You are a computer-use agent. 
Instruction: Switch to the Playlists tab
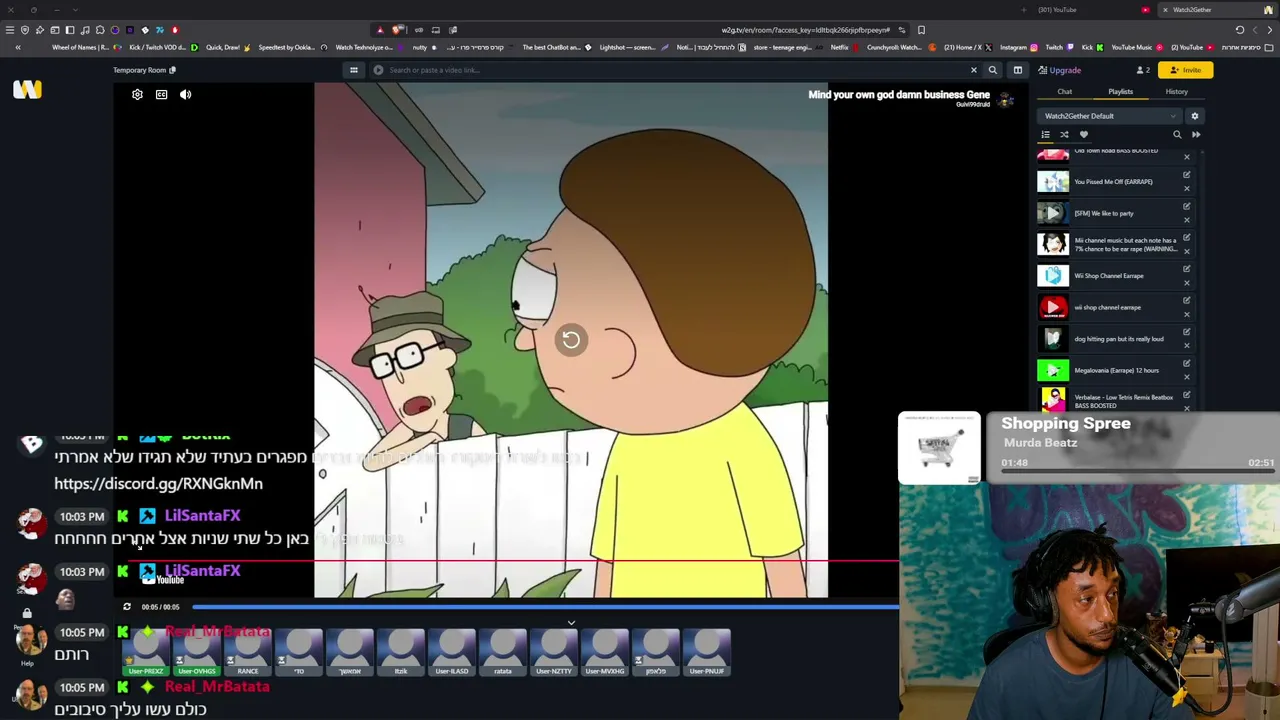[1120, 92]
